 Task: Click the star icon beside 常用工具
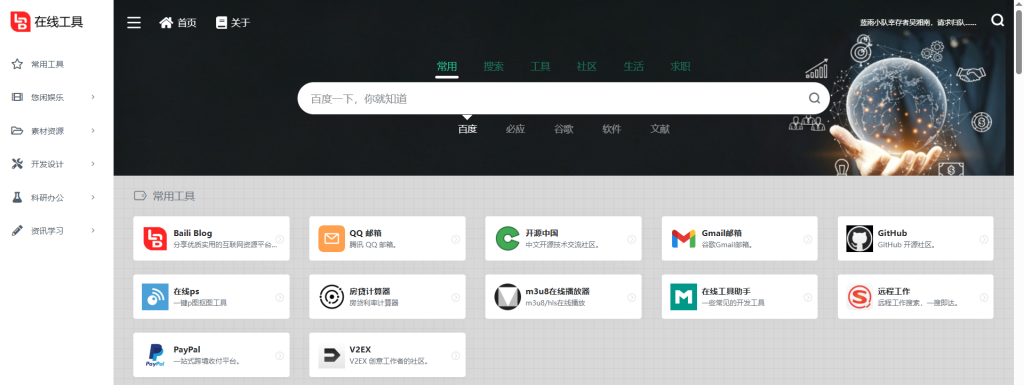pyautogui.click(x=18, y=64)
